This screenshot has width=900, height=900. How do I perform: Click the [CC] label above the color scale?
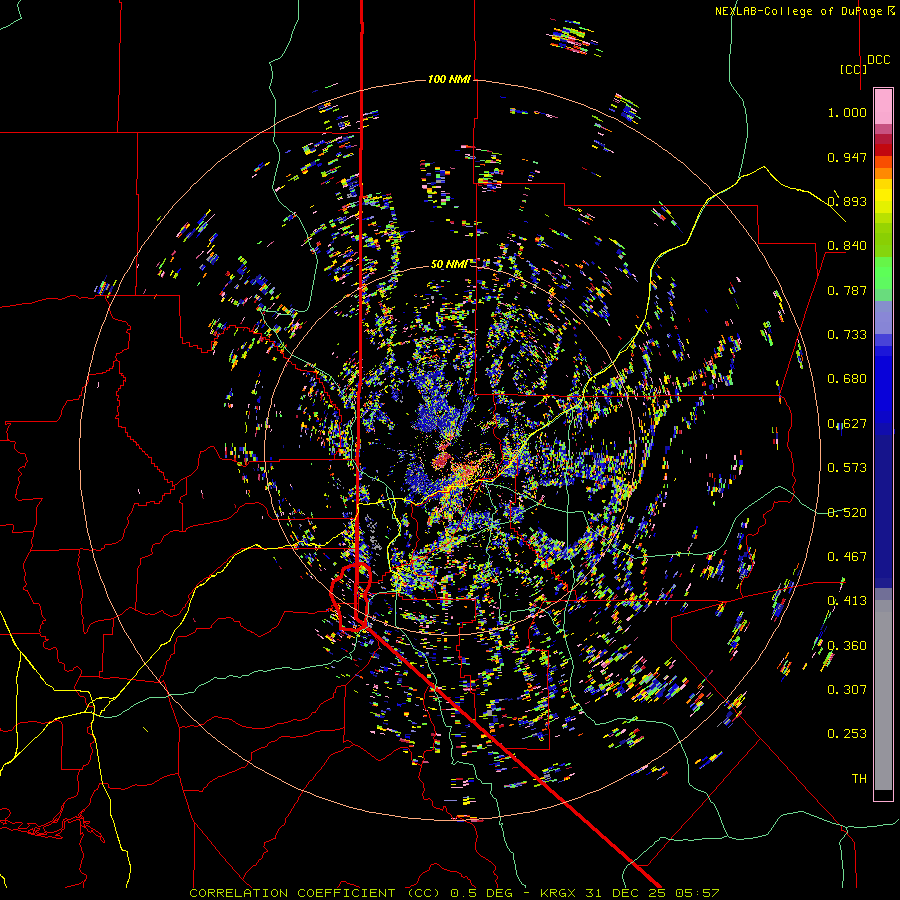click(x=853, y=69)
